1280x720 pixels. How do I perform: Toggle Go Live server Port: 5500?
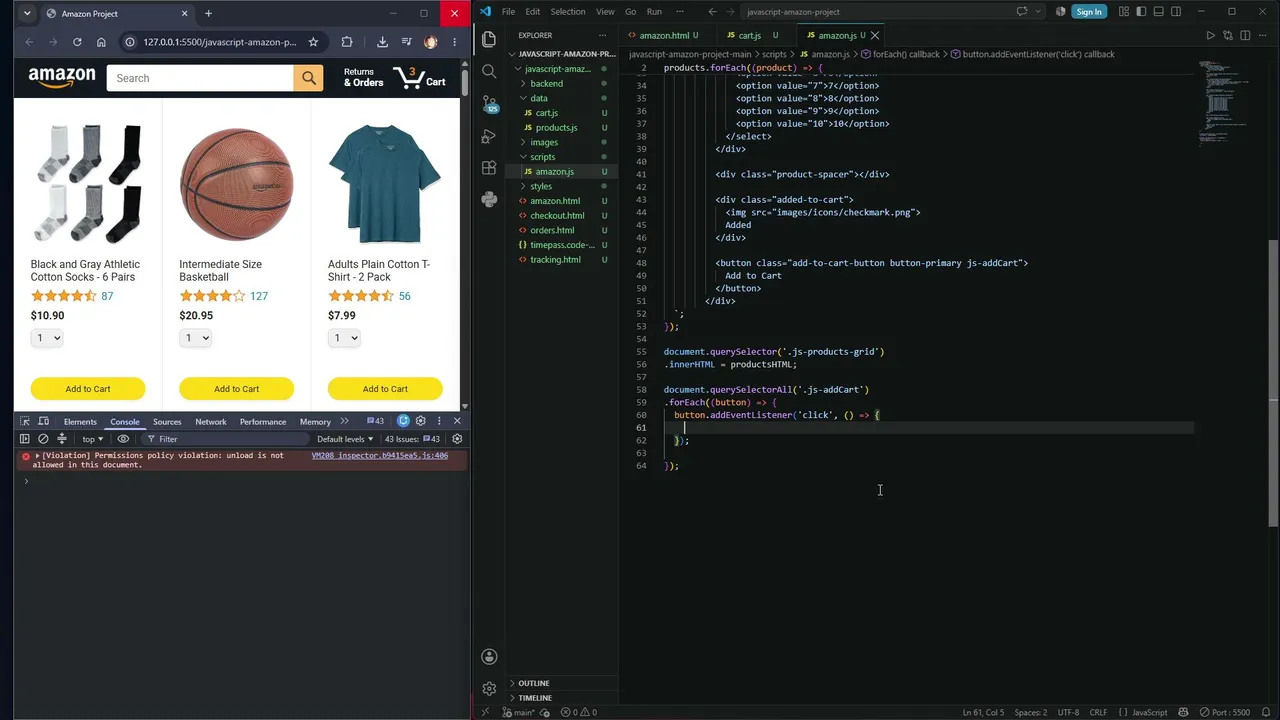(x=1223, y=712)
